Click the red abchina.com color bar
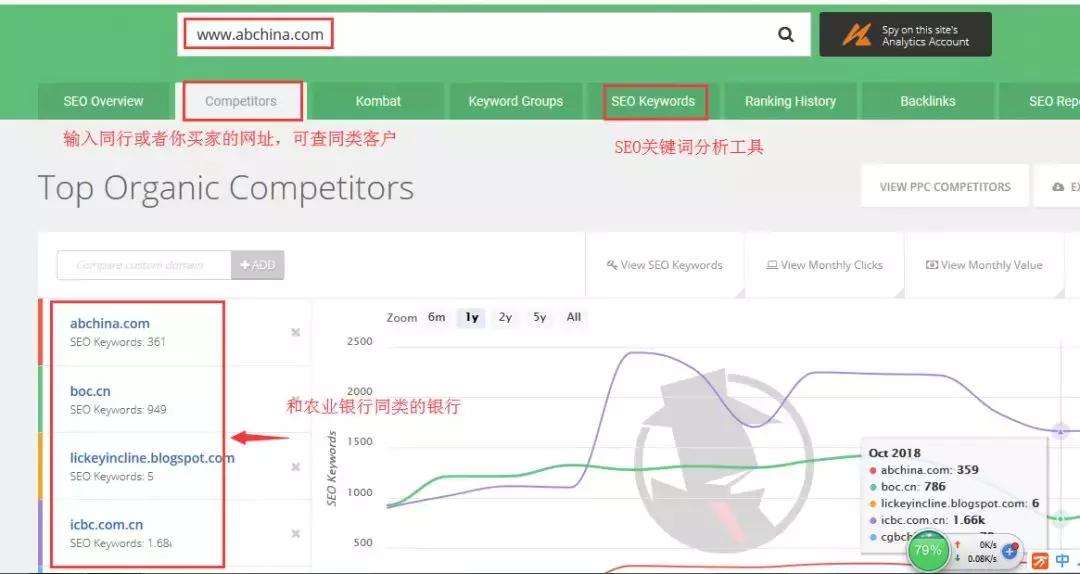This screenshot has width=1080, height=574. coord(40,332)
